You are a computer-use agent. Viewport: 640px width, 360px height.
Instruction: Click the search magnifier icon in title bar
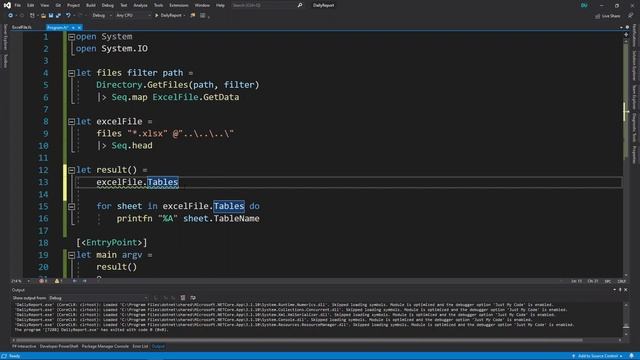point(300,5)
